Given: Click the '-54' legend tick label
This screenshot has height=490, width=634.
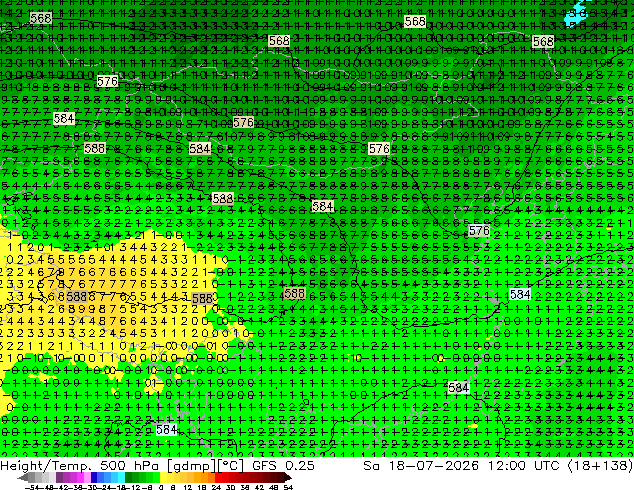Looking at the screenshot, I should click(32, 487).
